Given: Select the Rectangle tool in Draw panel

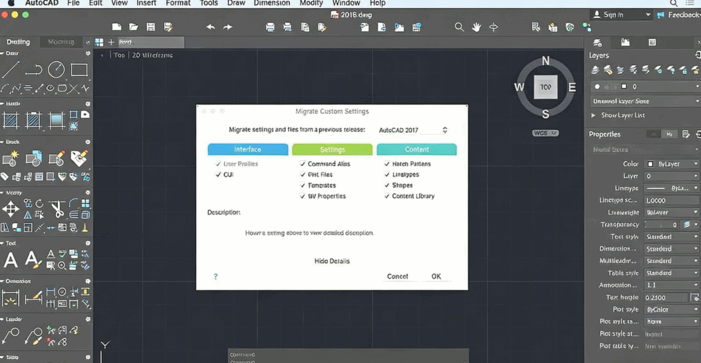Looking at the screenshot, I should pyautogui.click(x=79, y=70).
